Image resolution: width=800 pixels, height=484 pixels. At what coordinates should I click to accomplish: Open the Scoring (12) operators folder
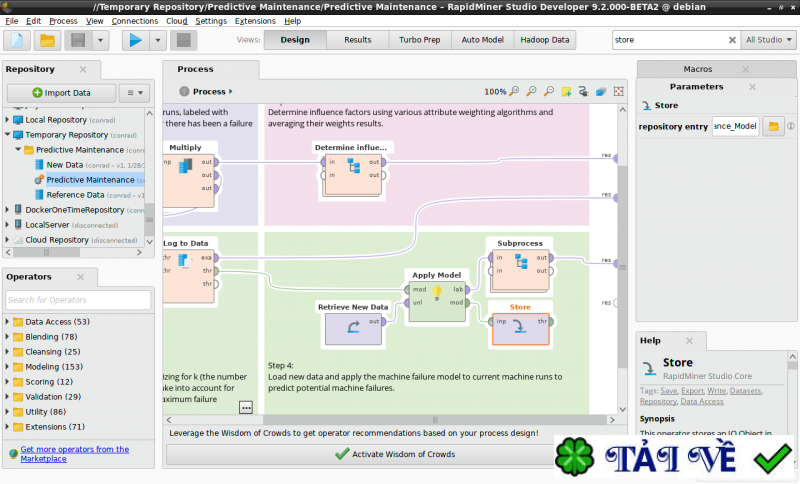tap(49, 381)
